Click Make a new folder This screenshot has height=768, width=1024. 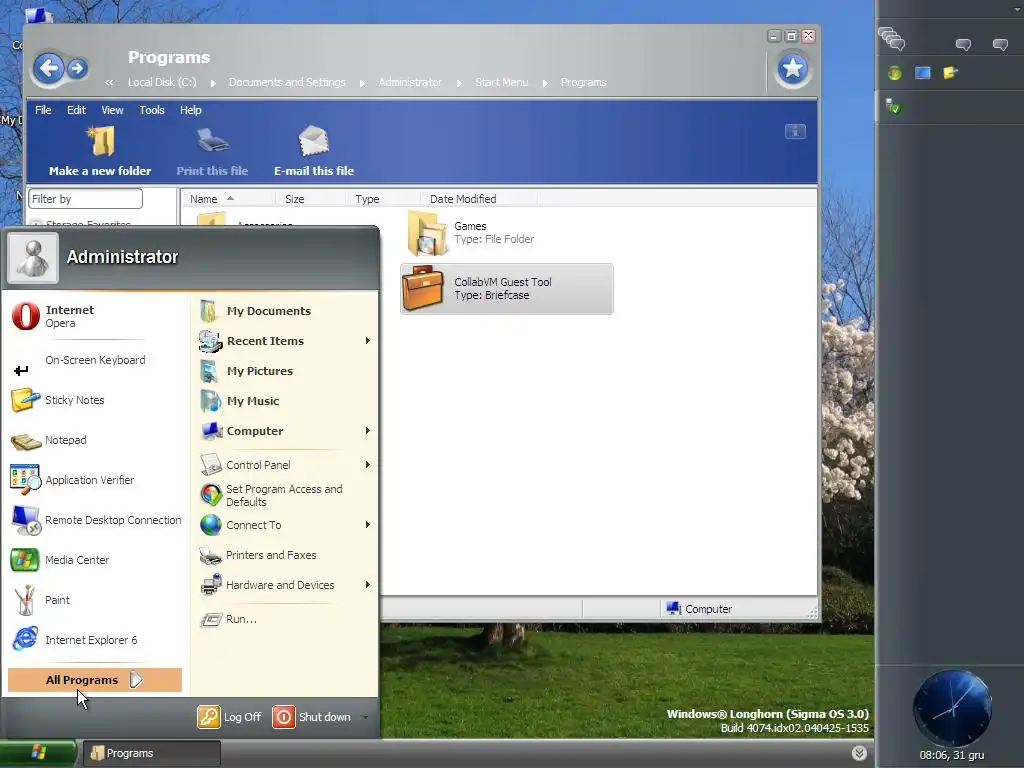[100, 152]
